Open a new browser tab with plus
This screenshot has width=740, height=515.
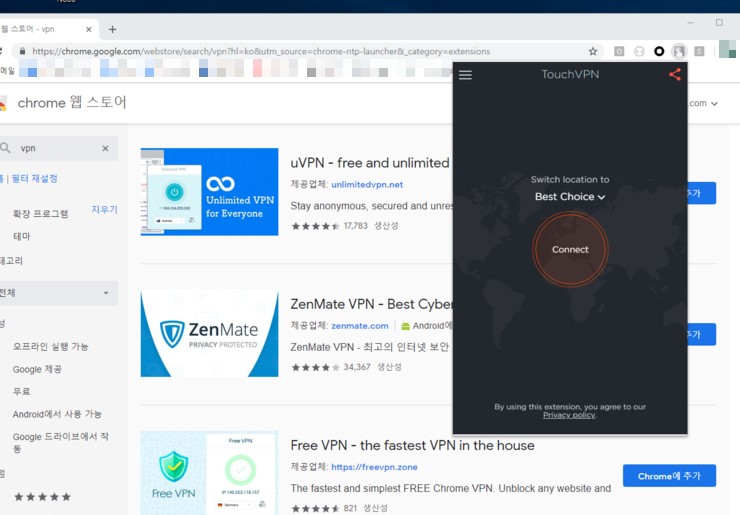point(112,29)
